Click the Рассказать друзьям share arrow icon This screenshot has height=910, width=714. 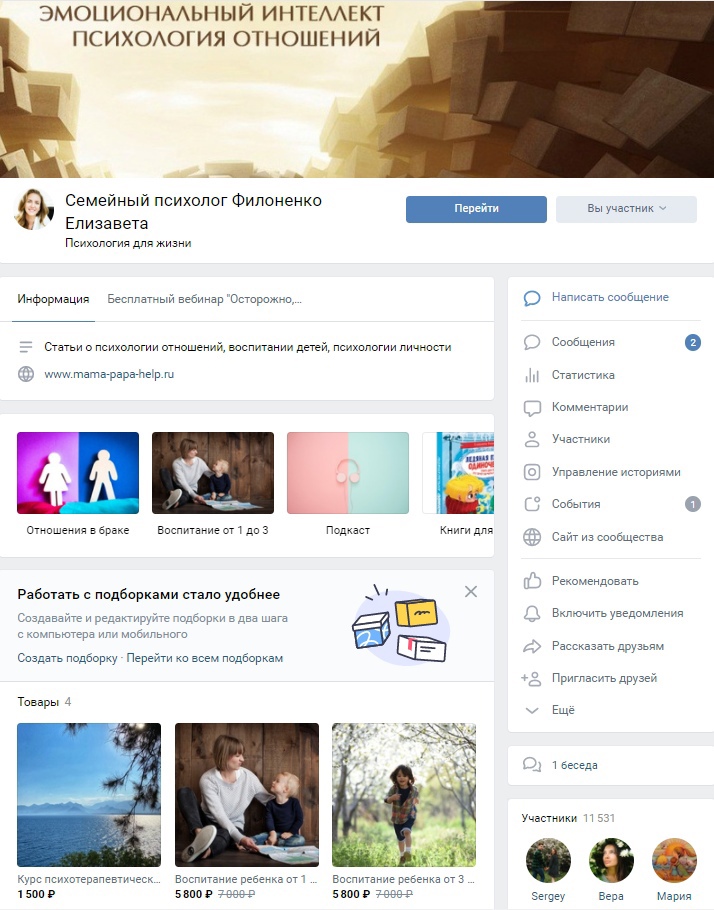pos(532,646)
